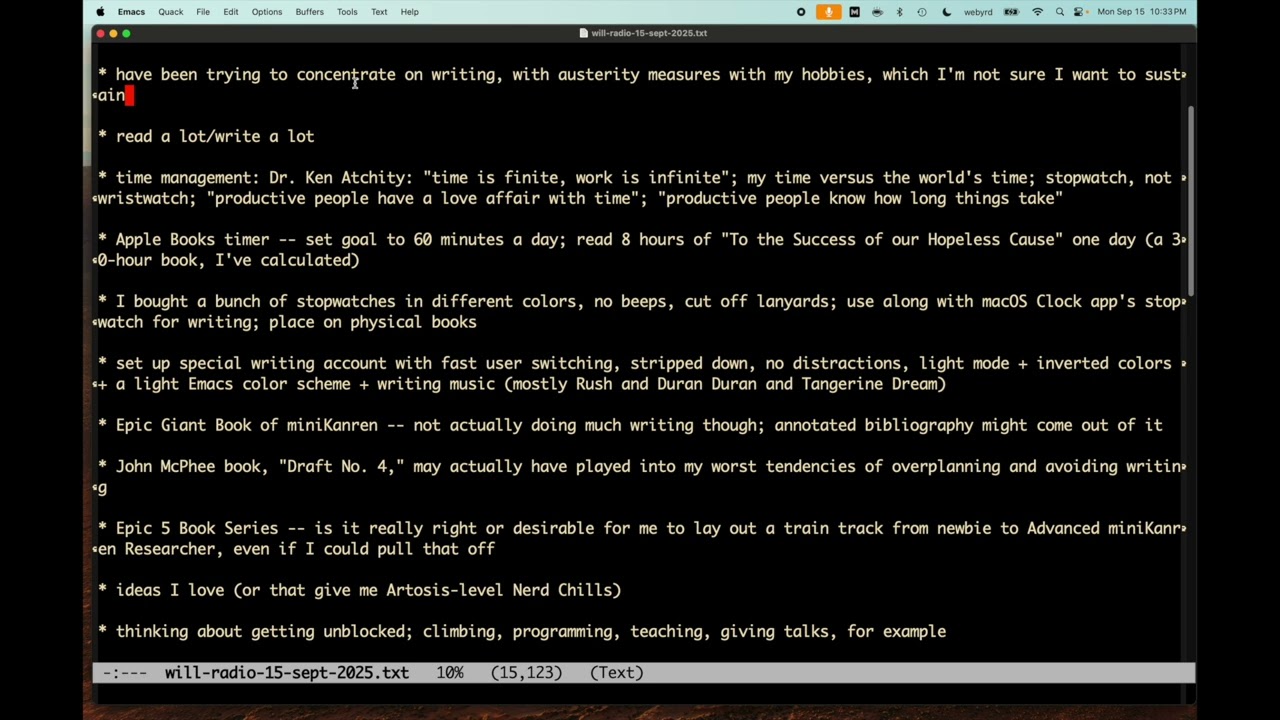This screenshot has width=1280, height=720.
Task: Open the Apple menu
Action: pyautogui.click(x=100, y=12)
